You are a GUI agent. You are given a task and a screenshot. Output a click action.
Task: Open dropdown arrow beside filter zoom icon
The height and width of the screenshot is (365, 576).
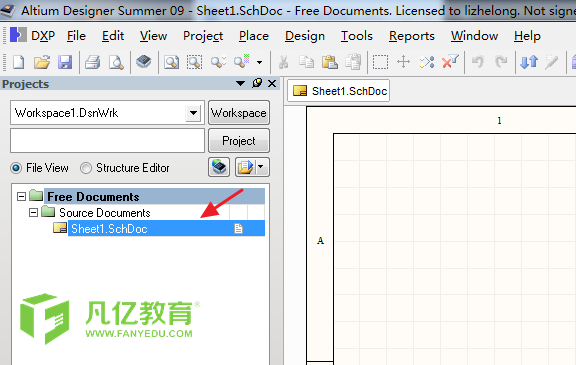coord(259,62)
